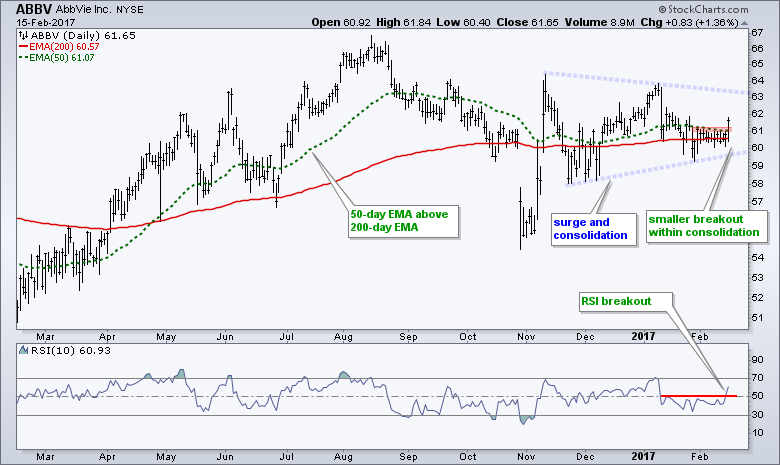Click the 'RSI breakout' annotation label

pyautogui.click(x=626, y=301)
